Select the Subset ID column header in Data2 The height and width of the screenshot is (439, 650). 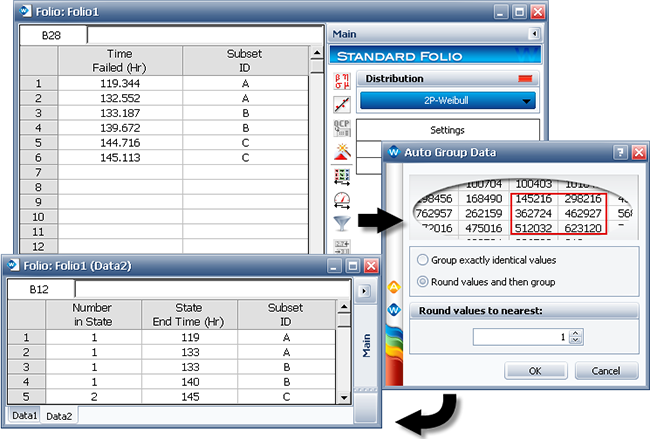(x=286, y=315)
